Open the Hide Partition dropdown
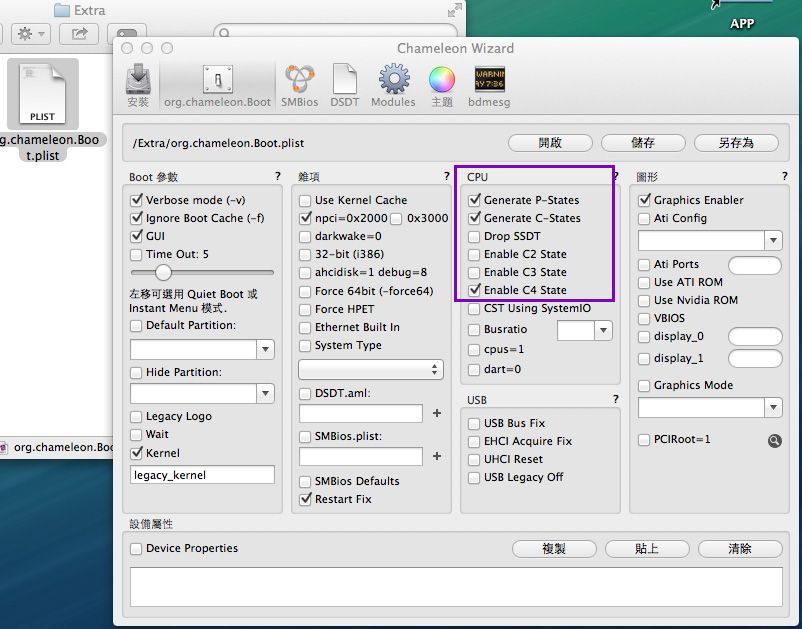This screenshot has width=802, height=629. (265, 393)
